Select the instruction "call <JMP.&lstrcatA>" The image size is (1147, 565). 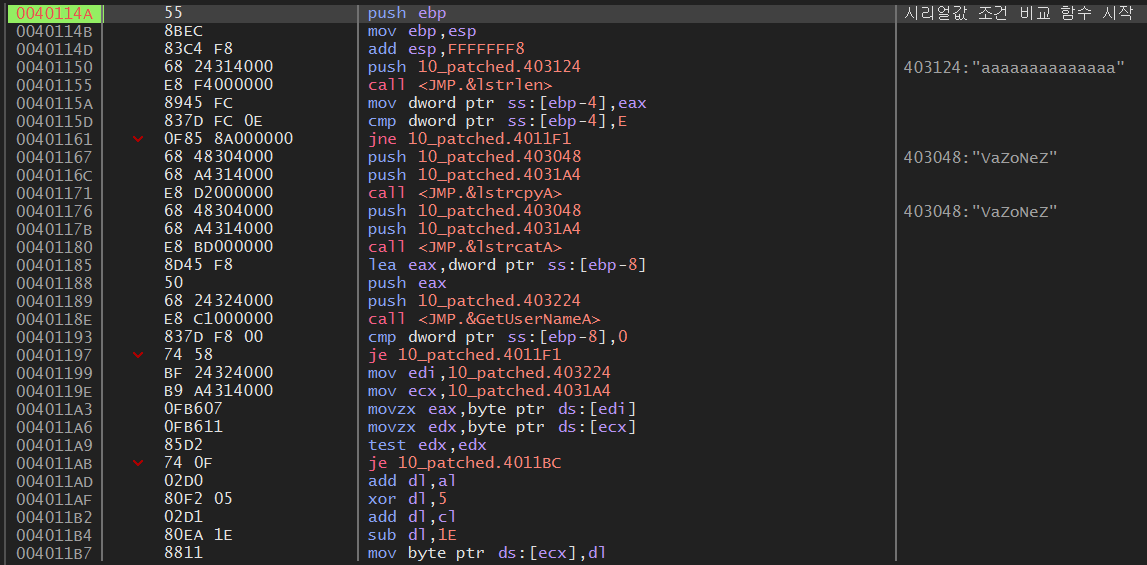pos(465,247)
